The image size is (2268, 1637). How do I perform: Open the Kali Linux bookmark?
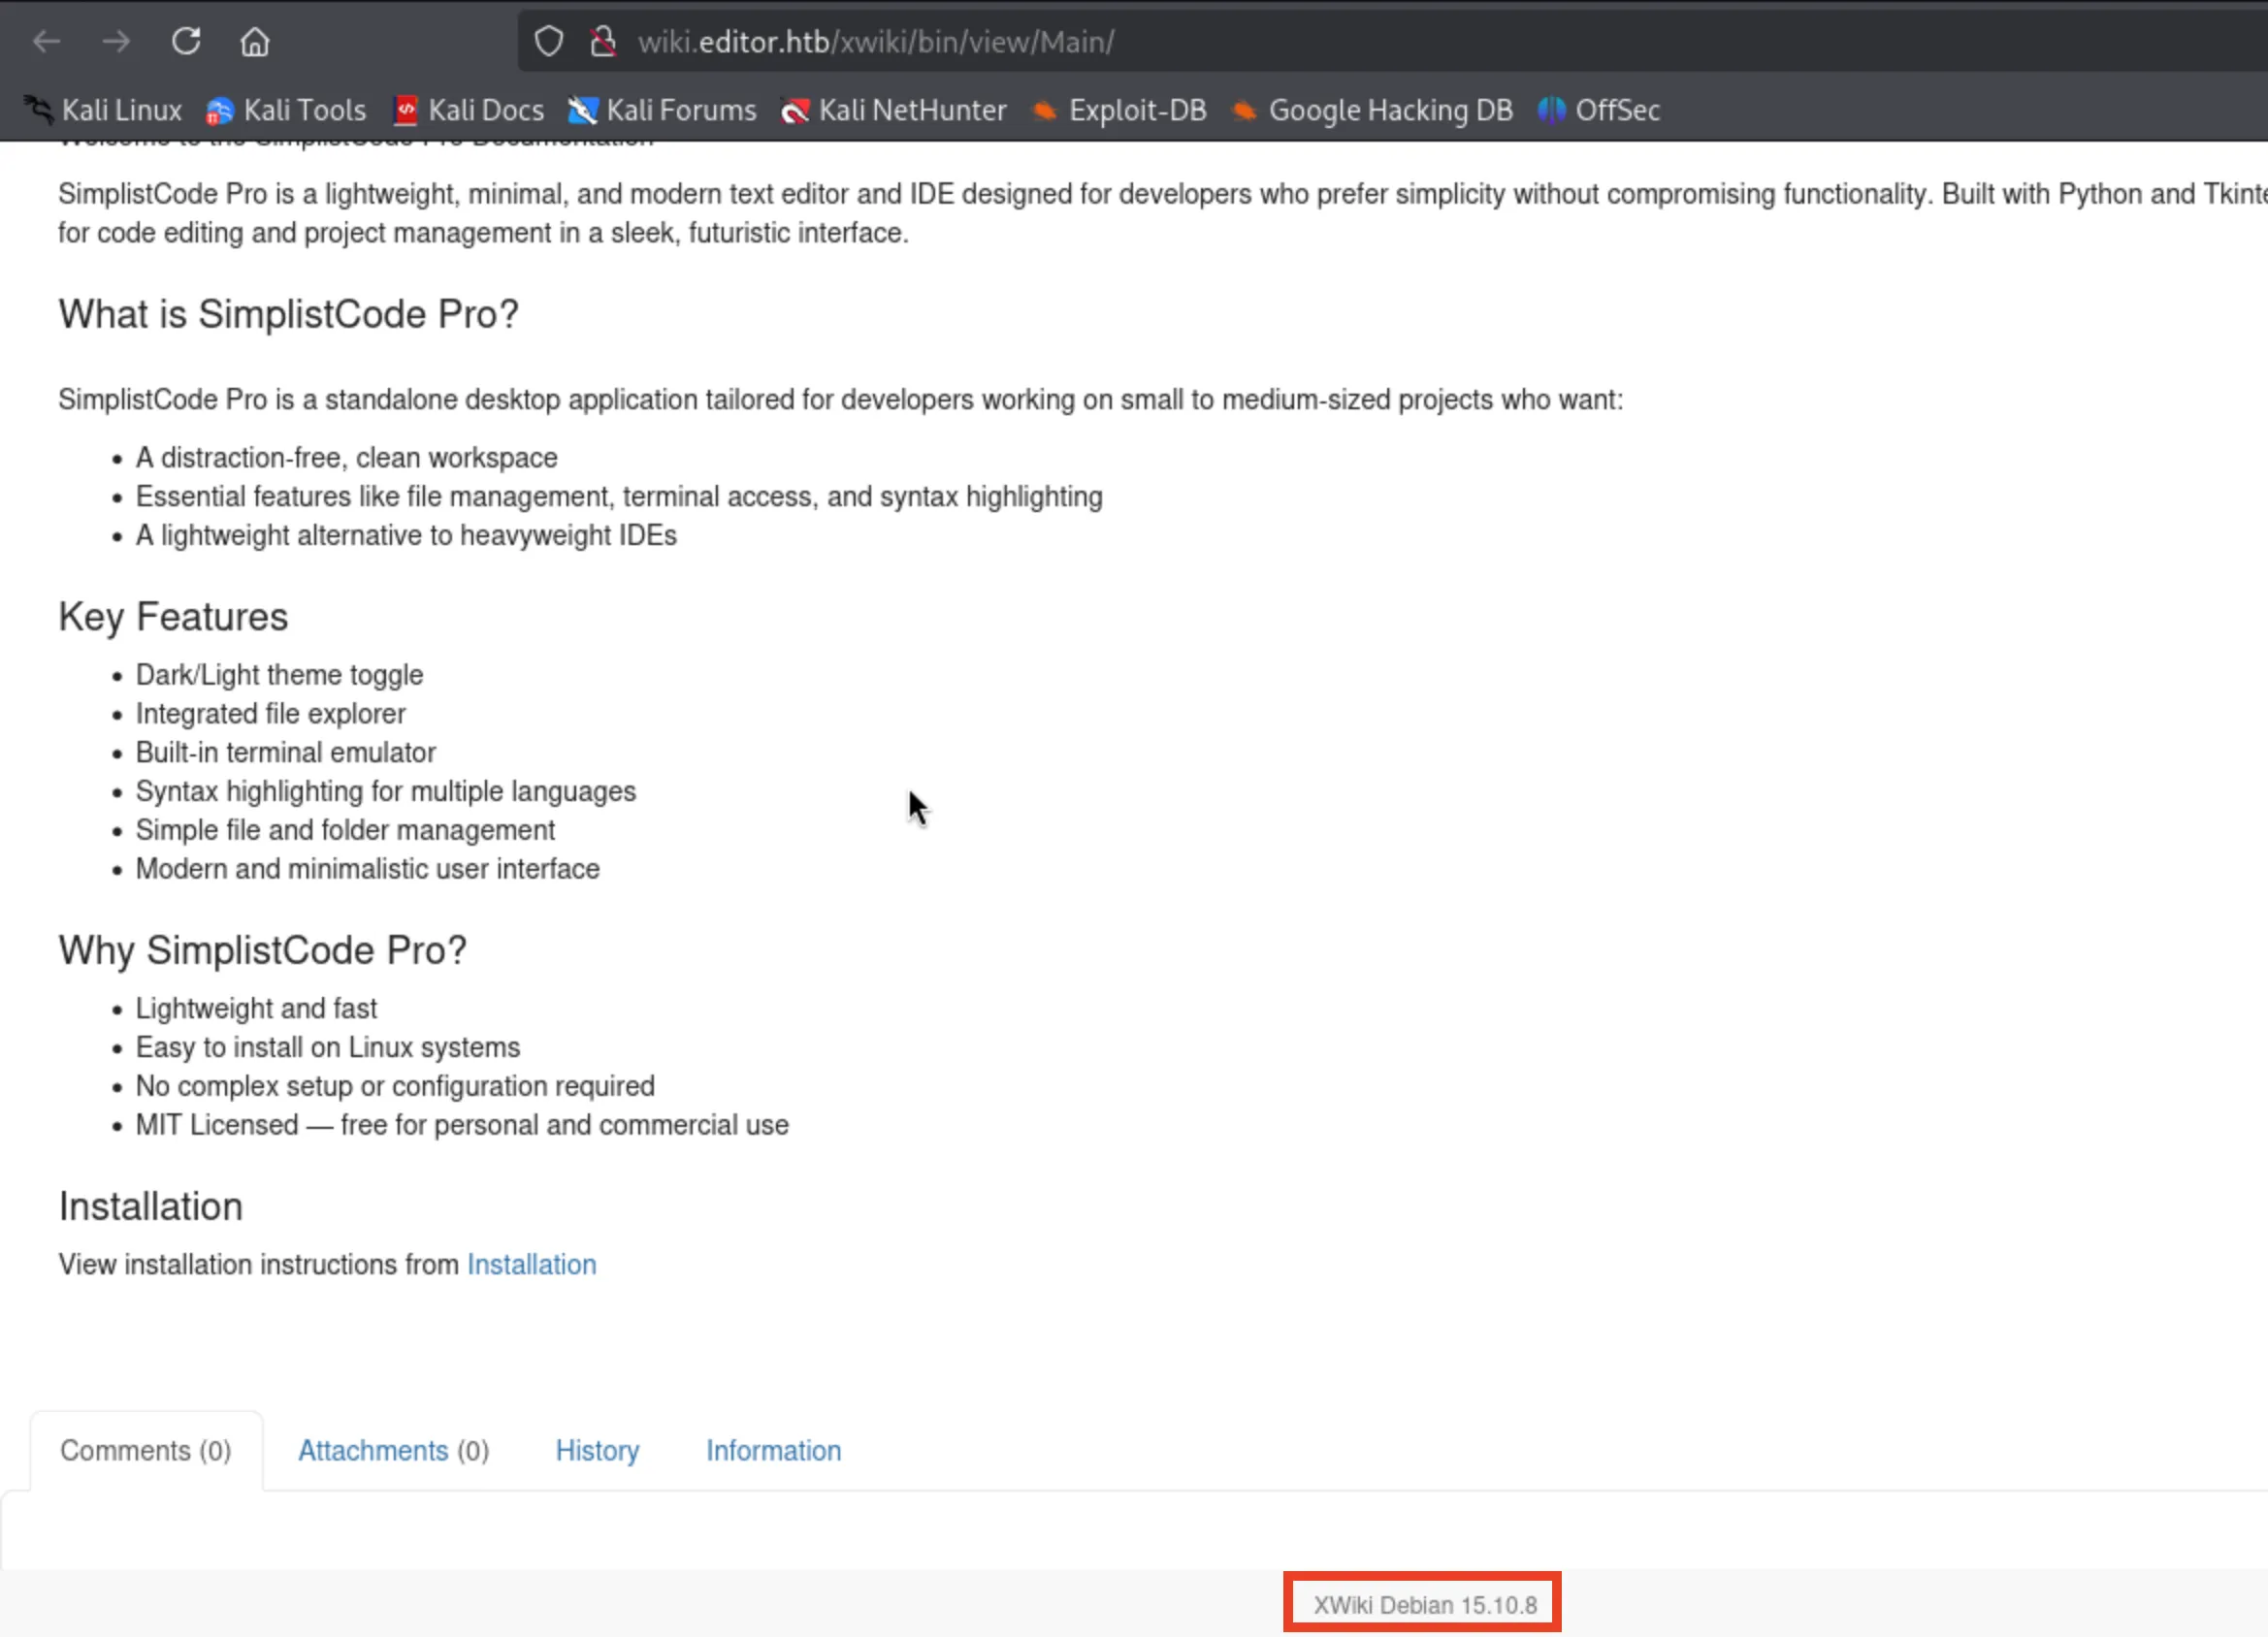coord(104,110)
